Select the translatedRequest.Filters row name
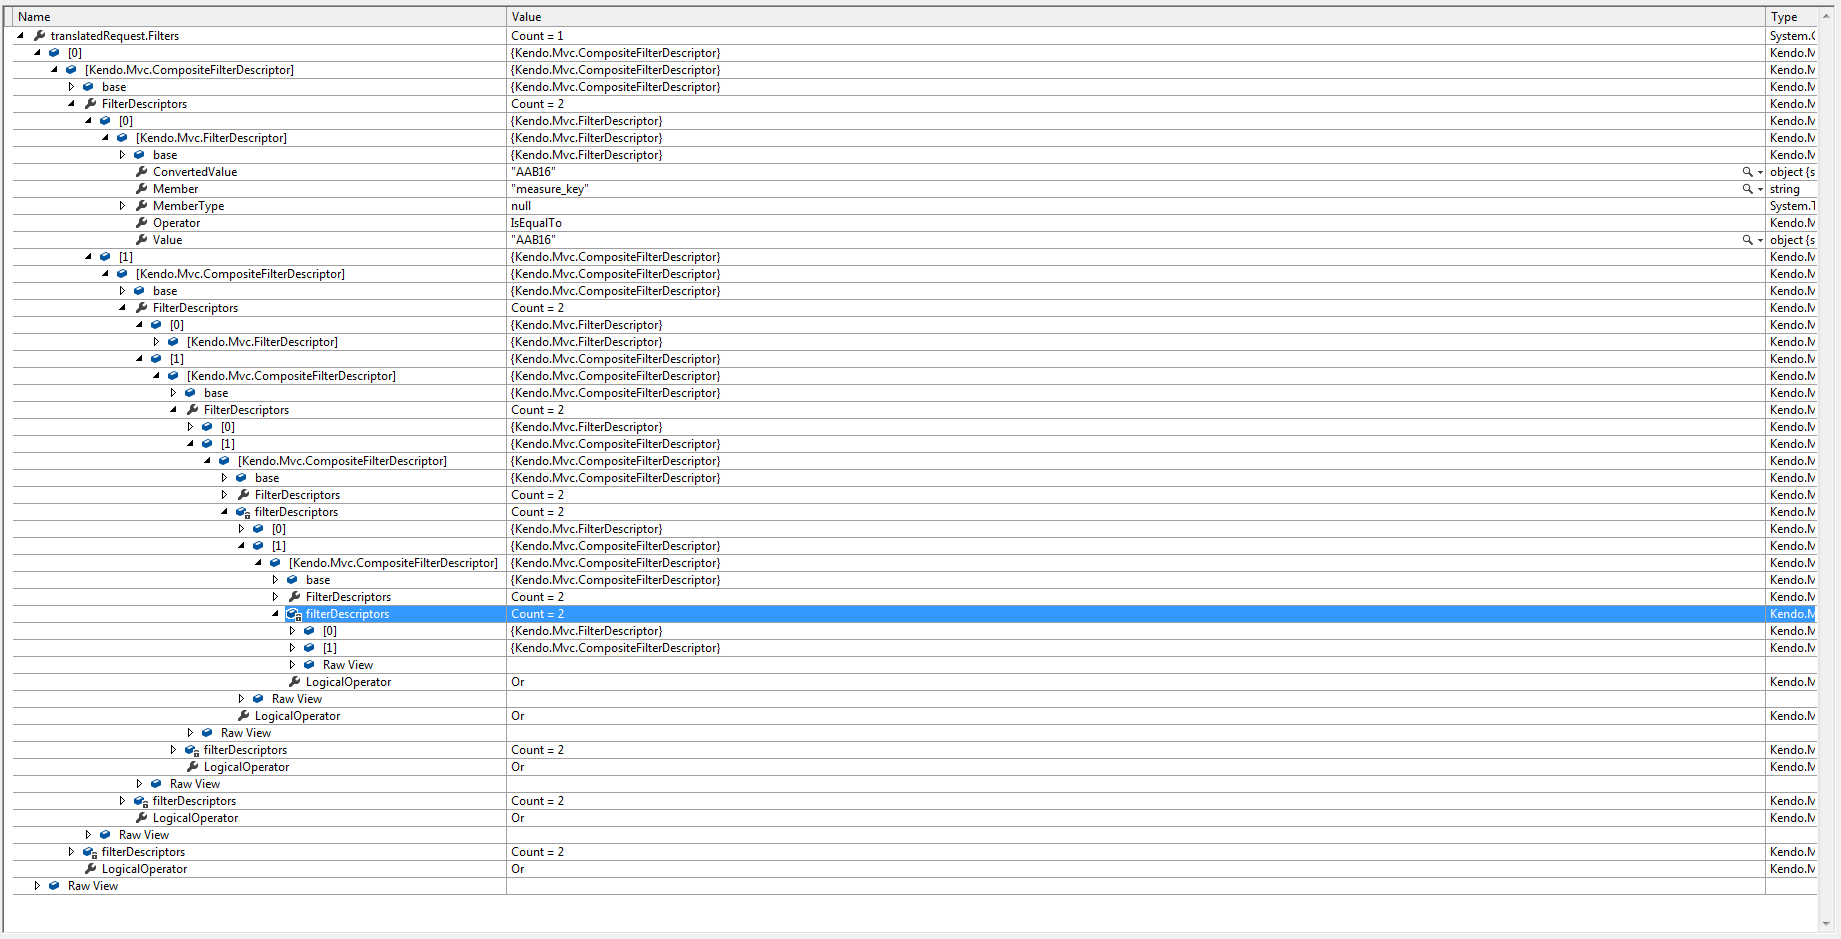Viewport: 1841px width, 939px height. tap(115, 36)
